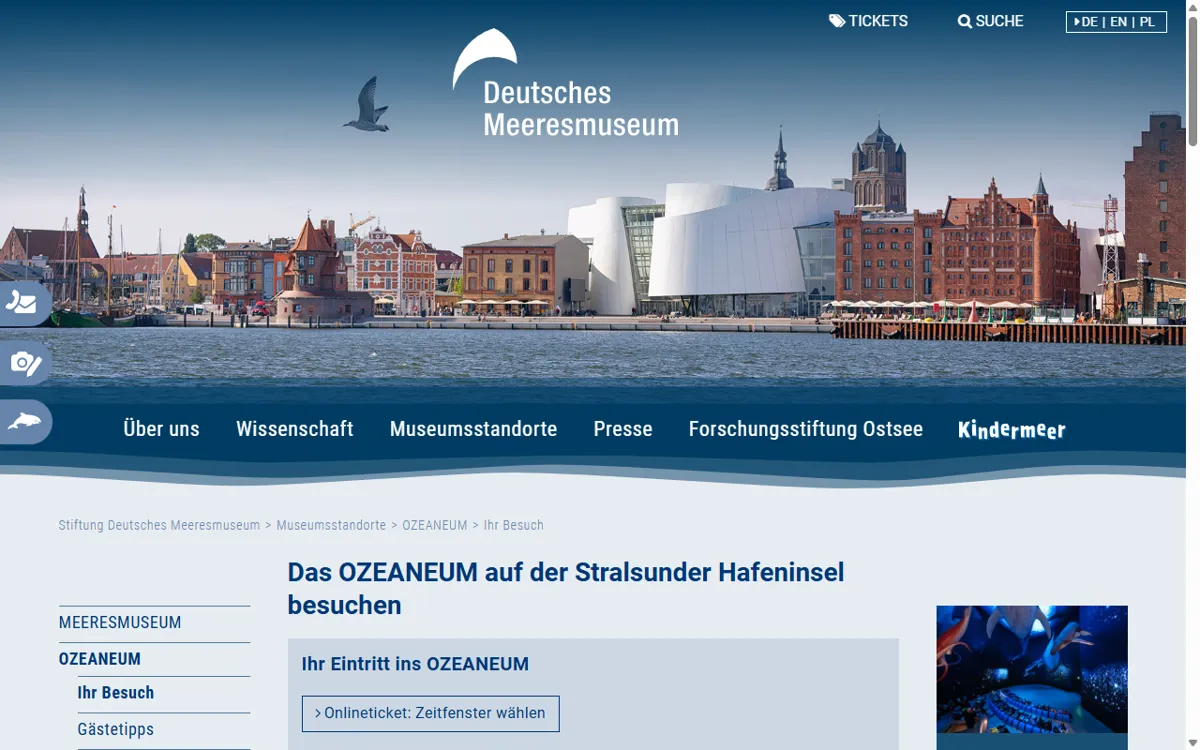Switch language to EN
The image size is (1200, 750).
pos(1118,21)
